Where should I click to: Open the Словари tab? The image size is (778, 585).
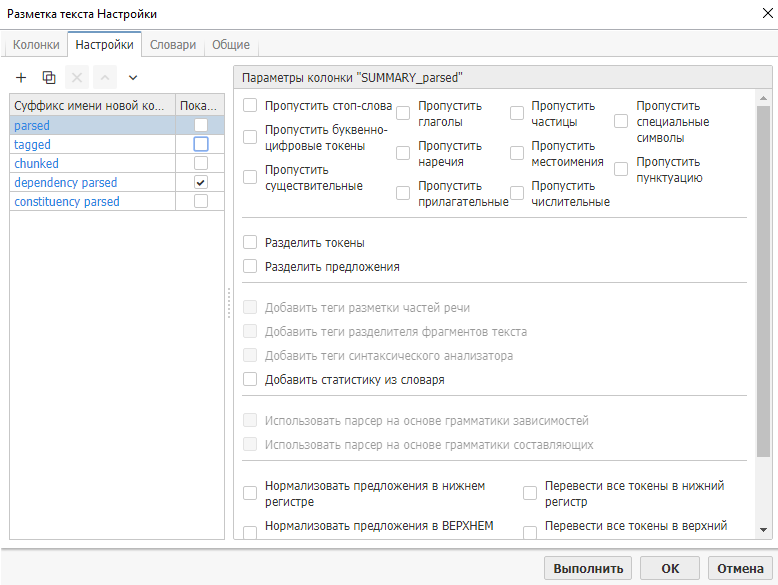(173, 45)
